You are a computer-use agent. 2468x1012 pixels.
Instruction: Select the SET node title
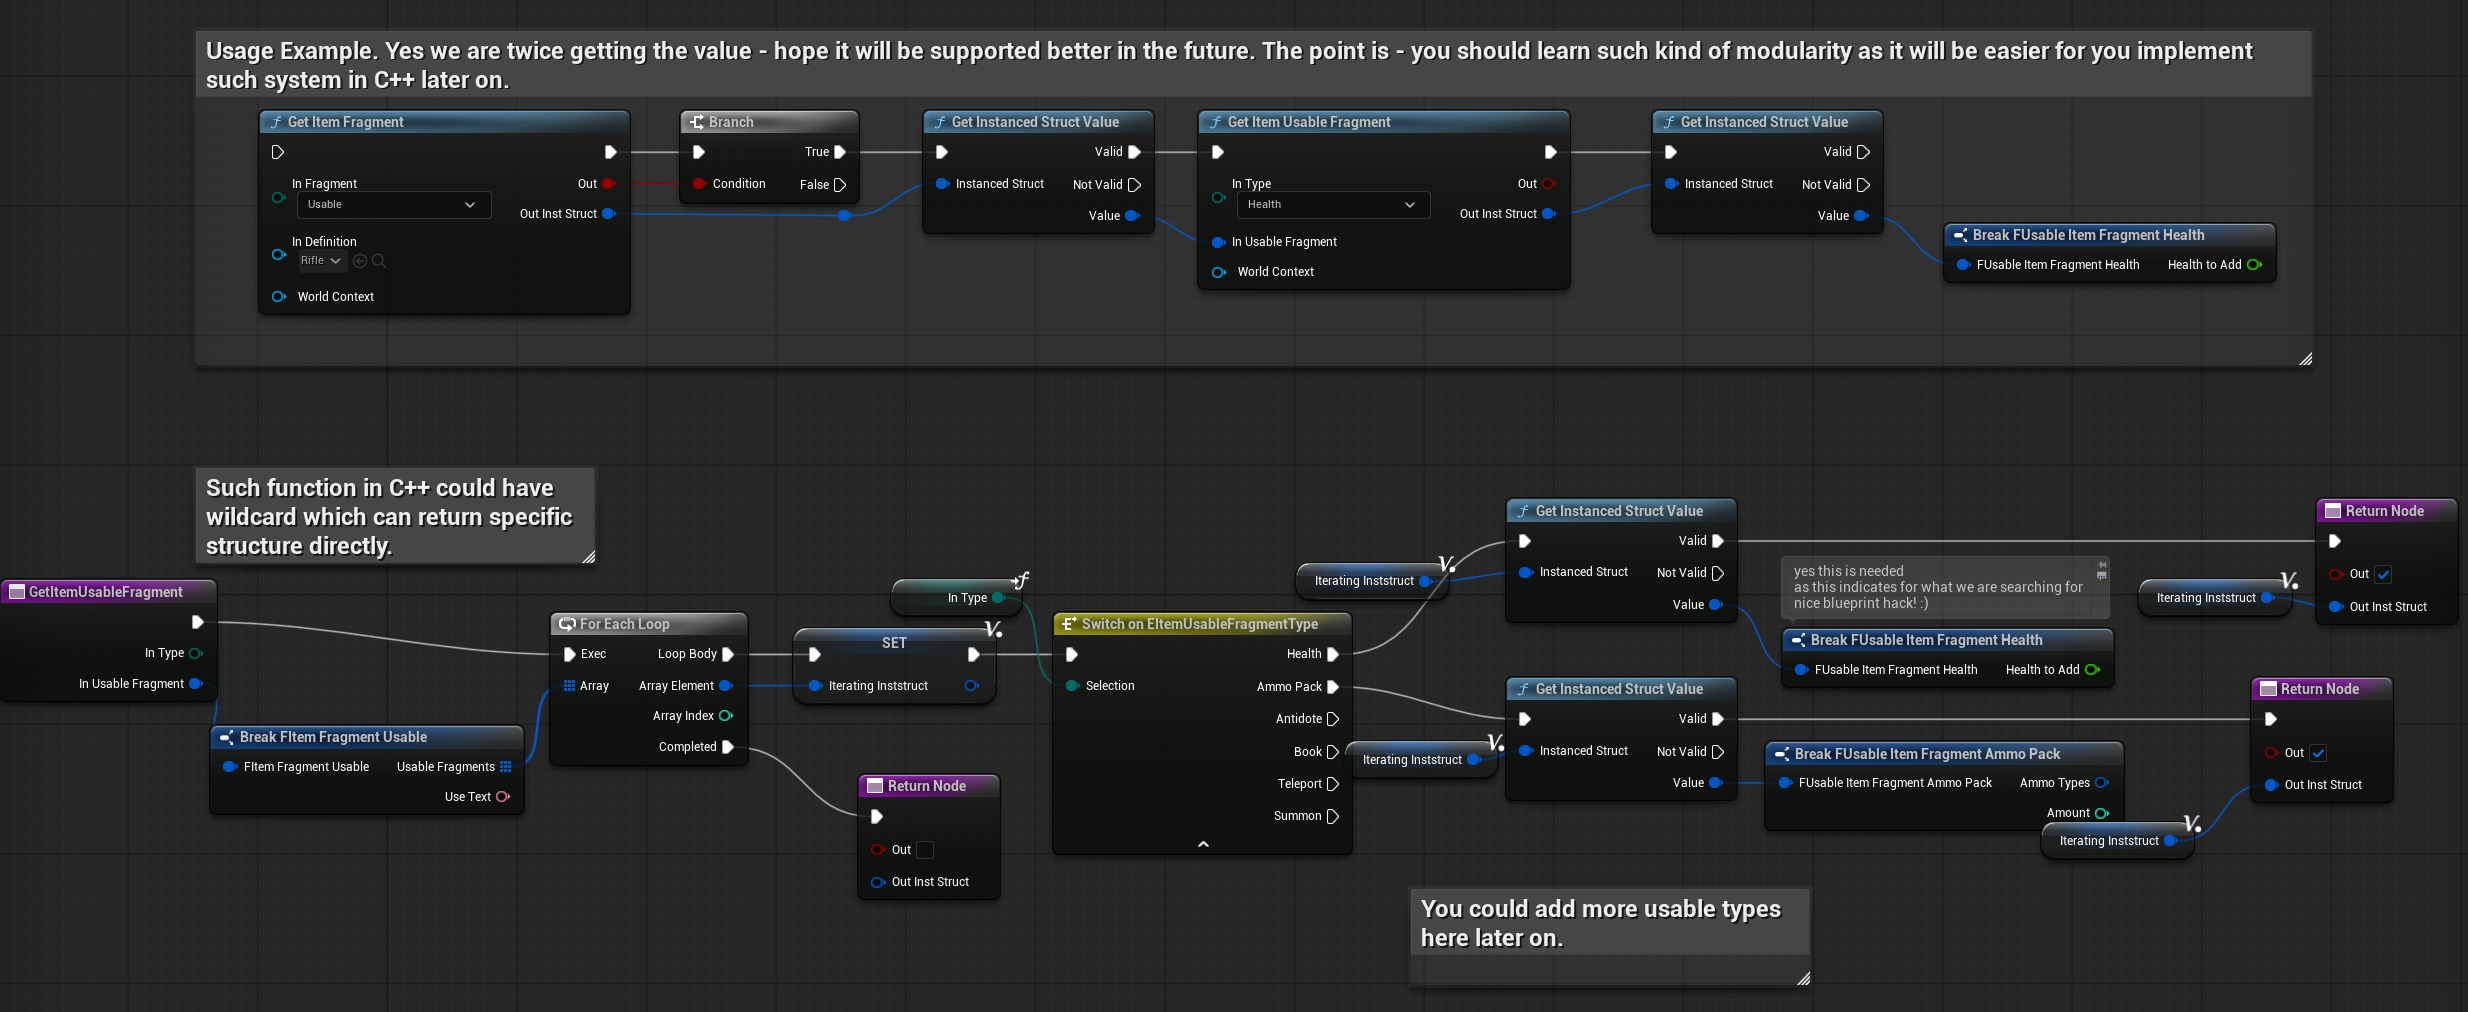(894, 643)
